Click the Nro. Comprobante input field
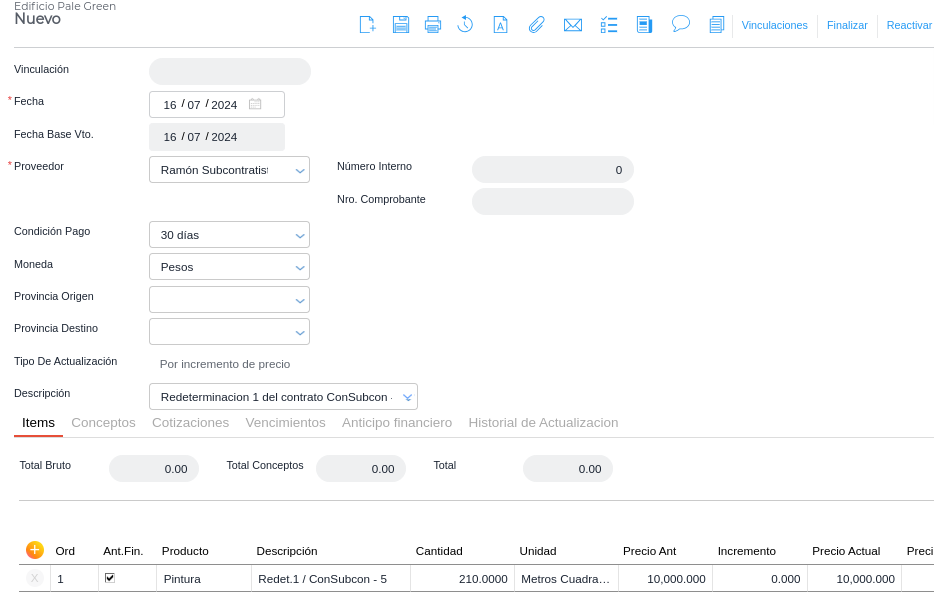This screenshot has height=606, width=934. [552, 201]
